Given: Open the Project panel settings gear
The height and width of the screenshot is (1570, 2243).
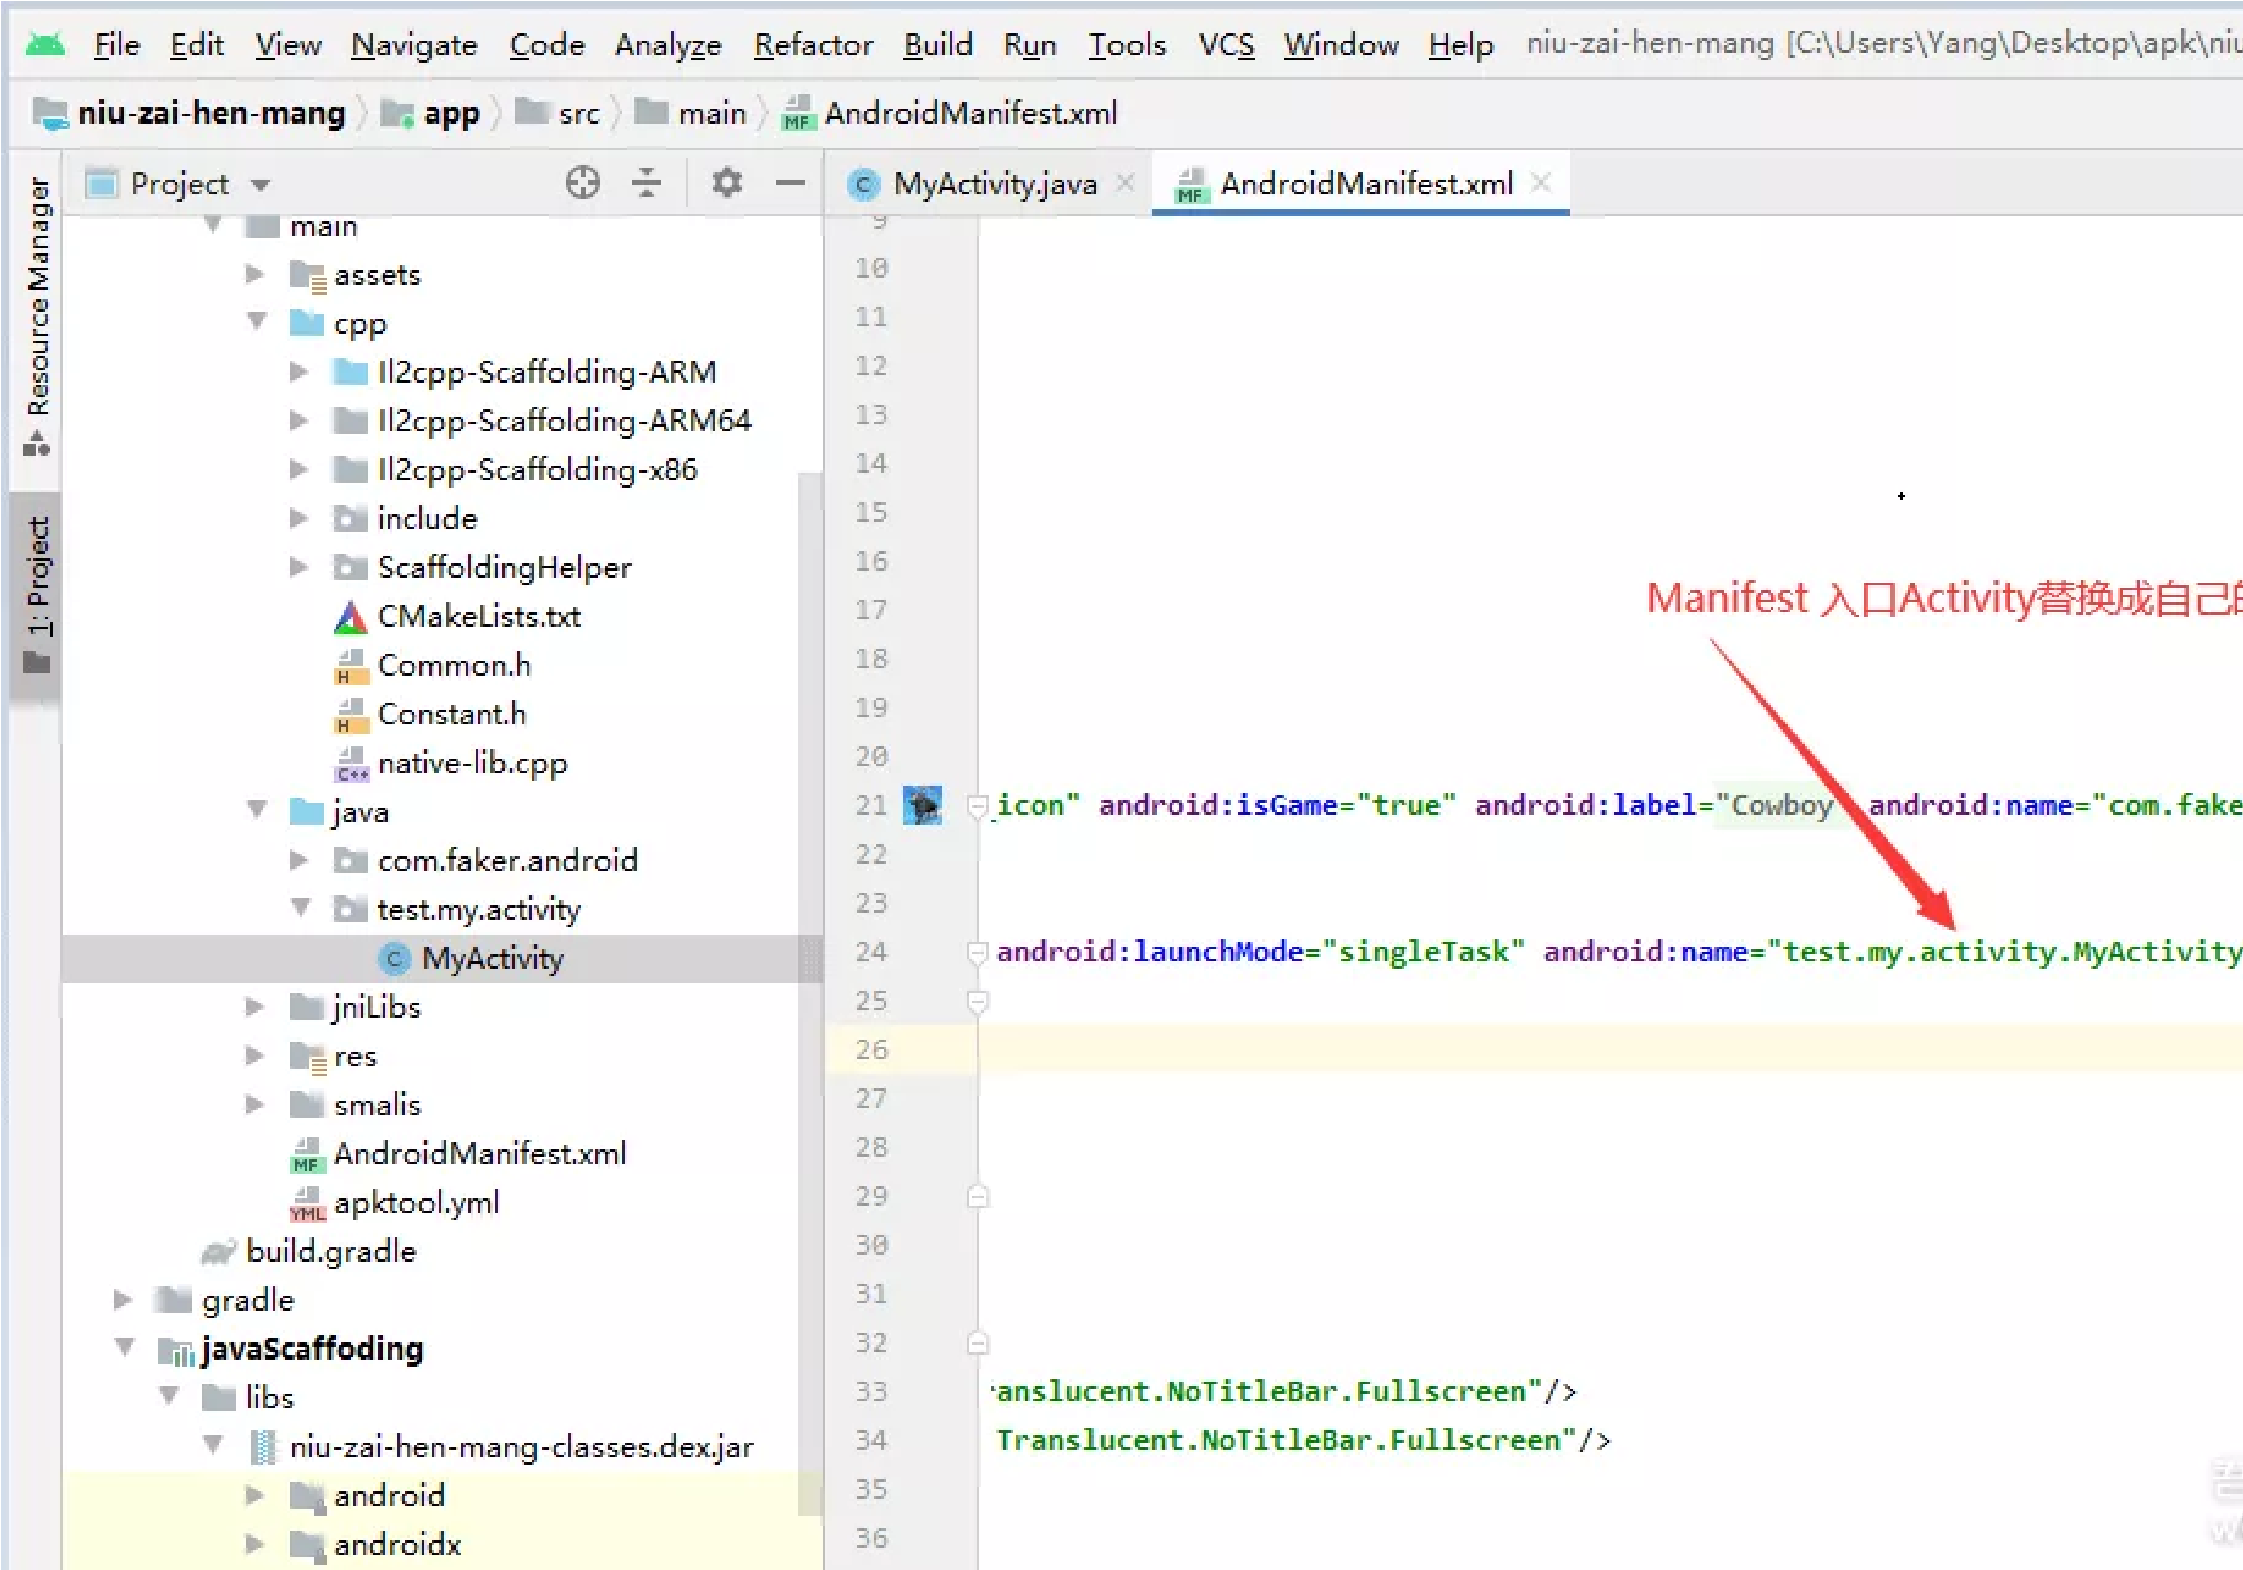Looking at the screenshot, I should coord(727,183).
